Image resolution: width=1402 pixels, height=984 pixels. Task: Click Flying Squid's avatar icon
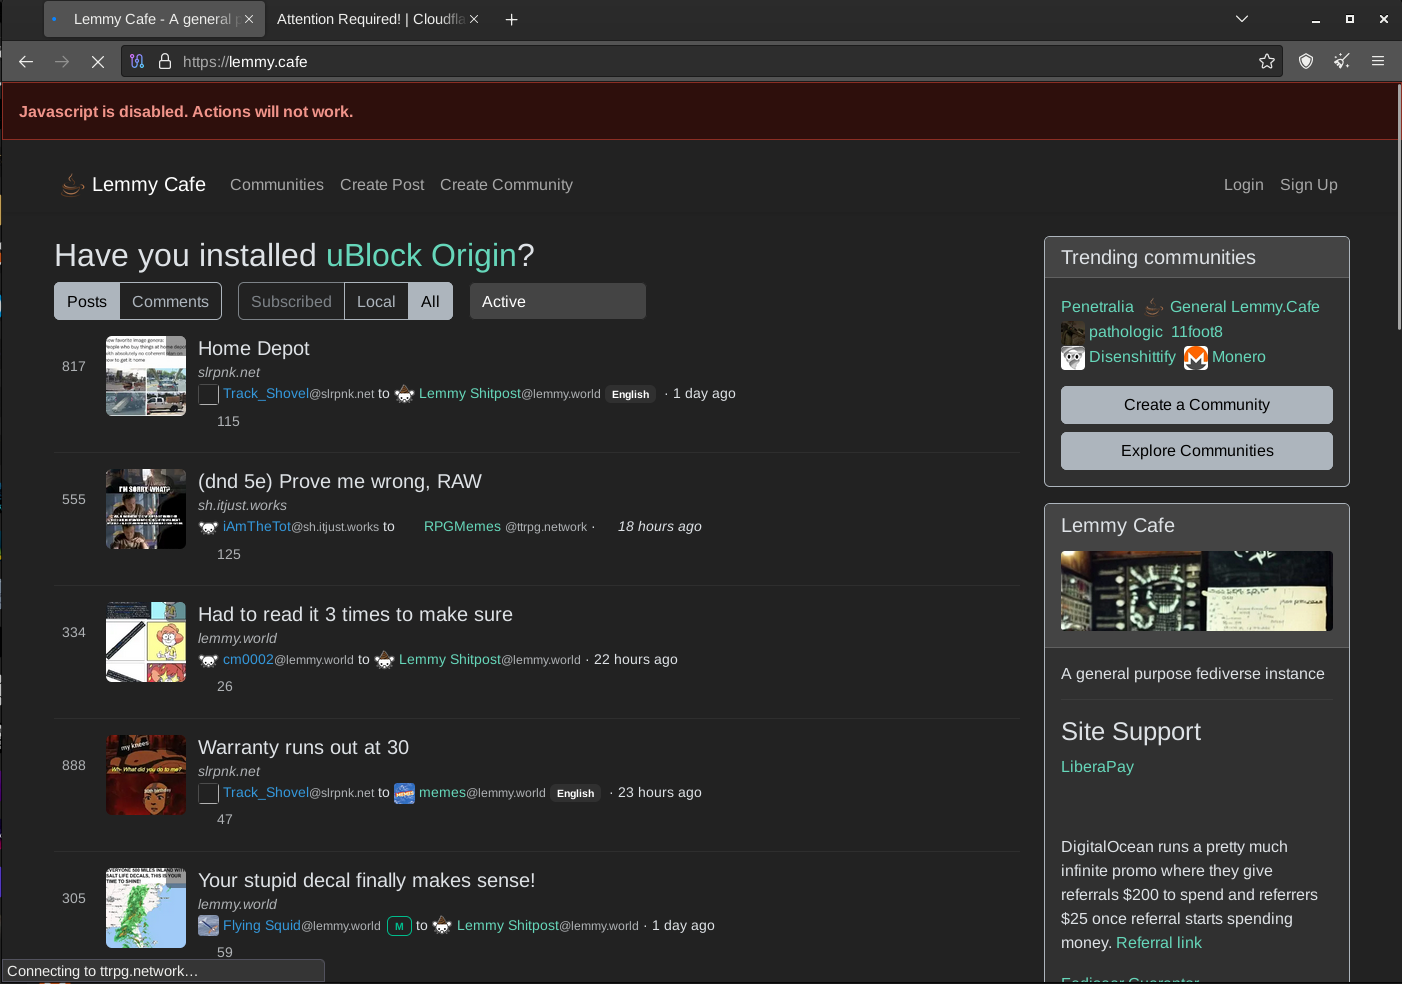tap(208, 926)
